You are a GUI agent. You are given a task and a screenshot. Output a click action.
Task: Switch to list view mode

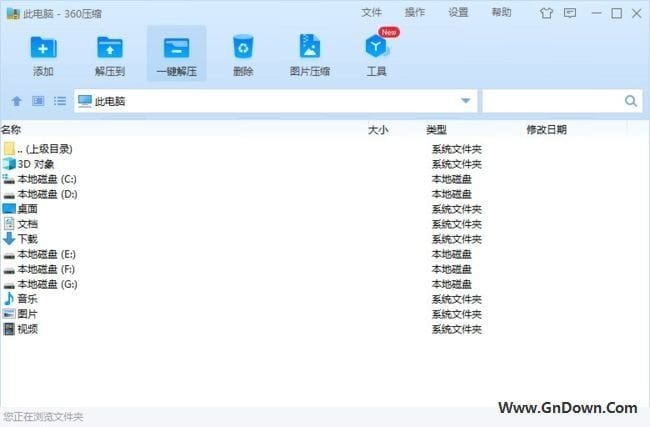click(x=60, y=101)
